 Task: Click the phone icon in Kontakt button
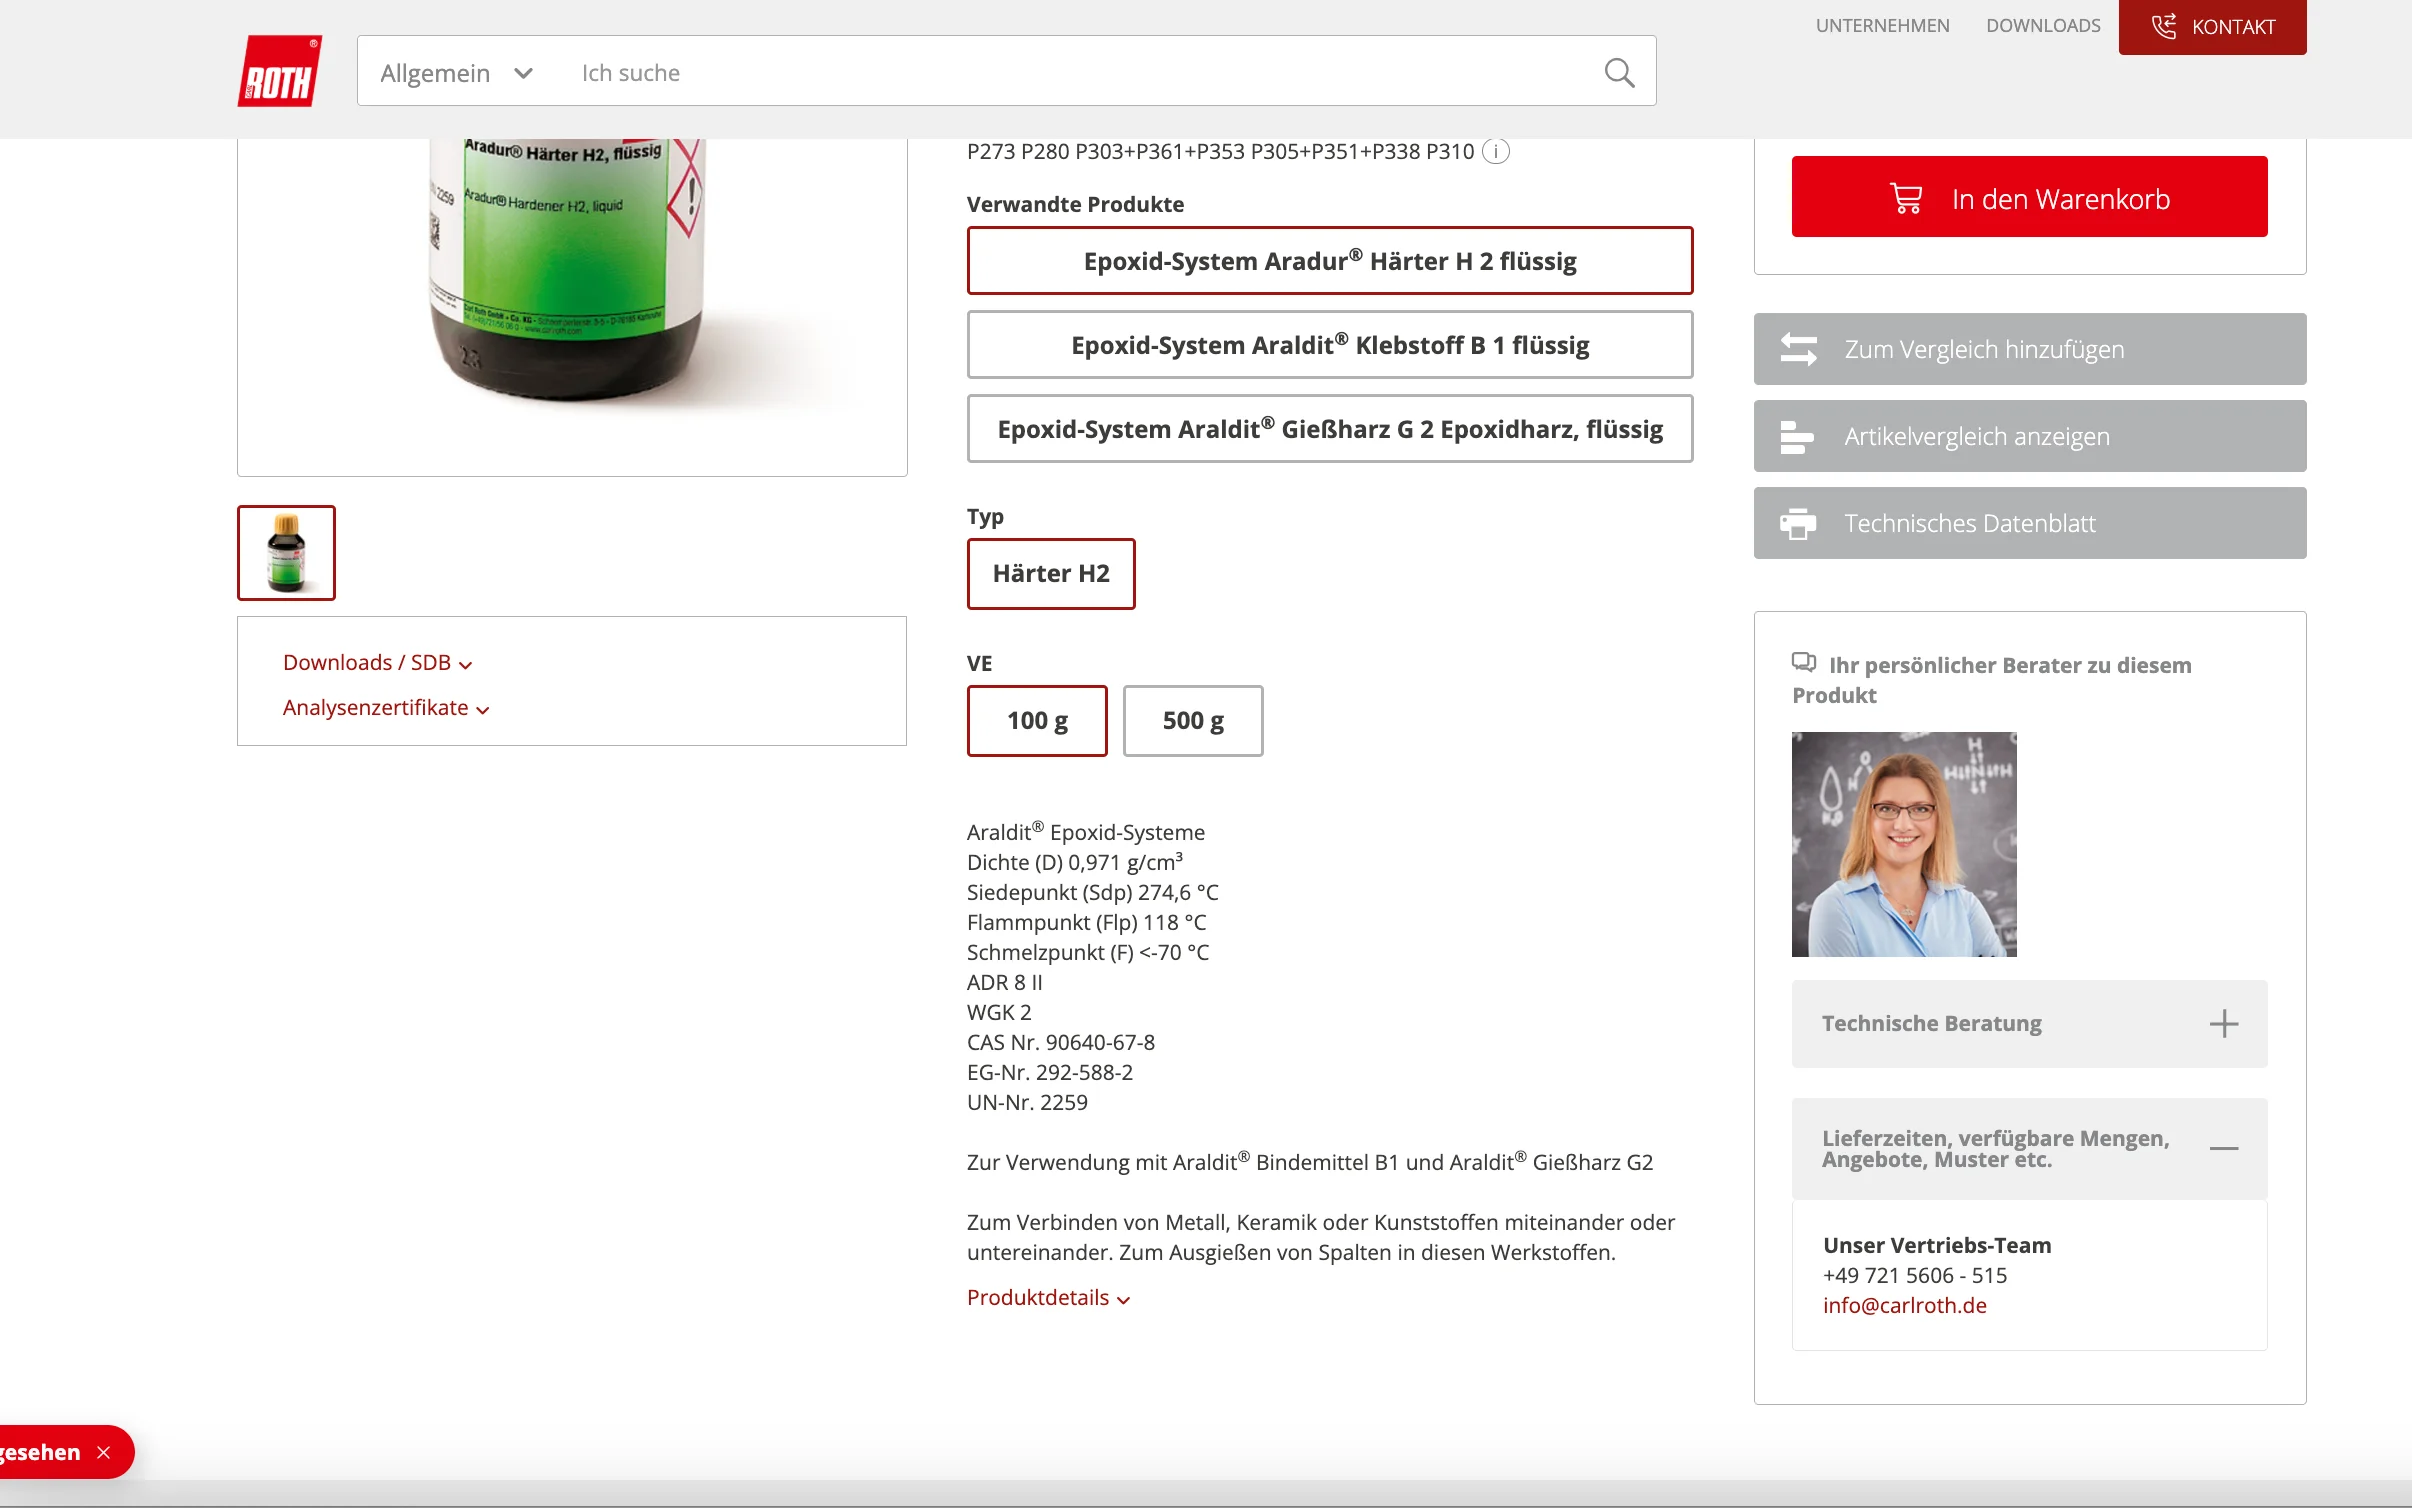click(x=2163, y=27)
